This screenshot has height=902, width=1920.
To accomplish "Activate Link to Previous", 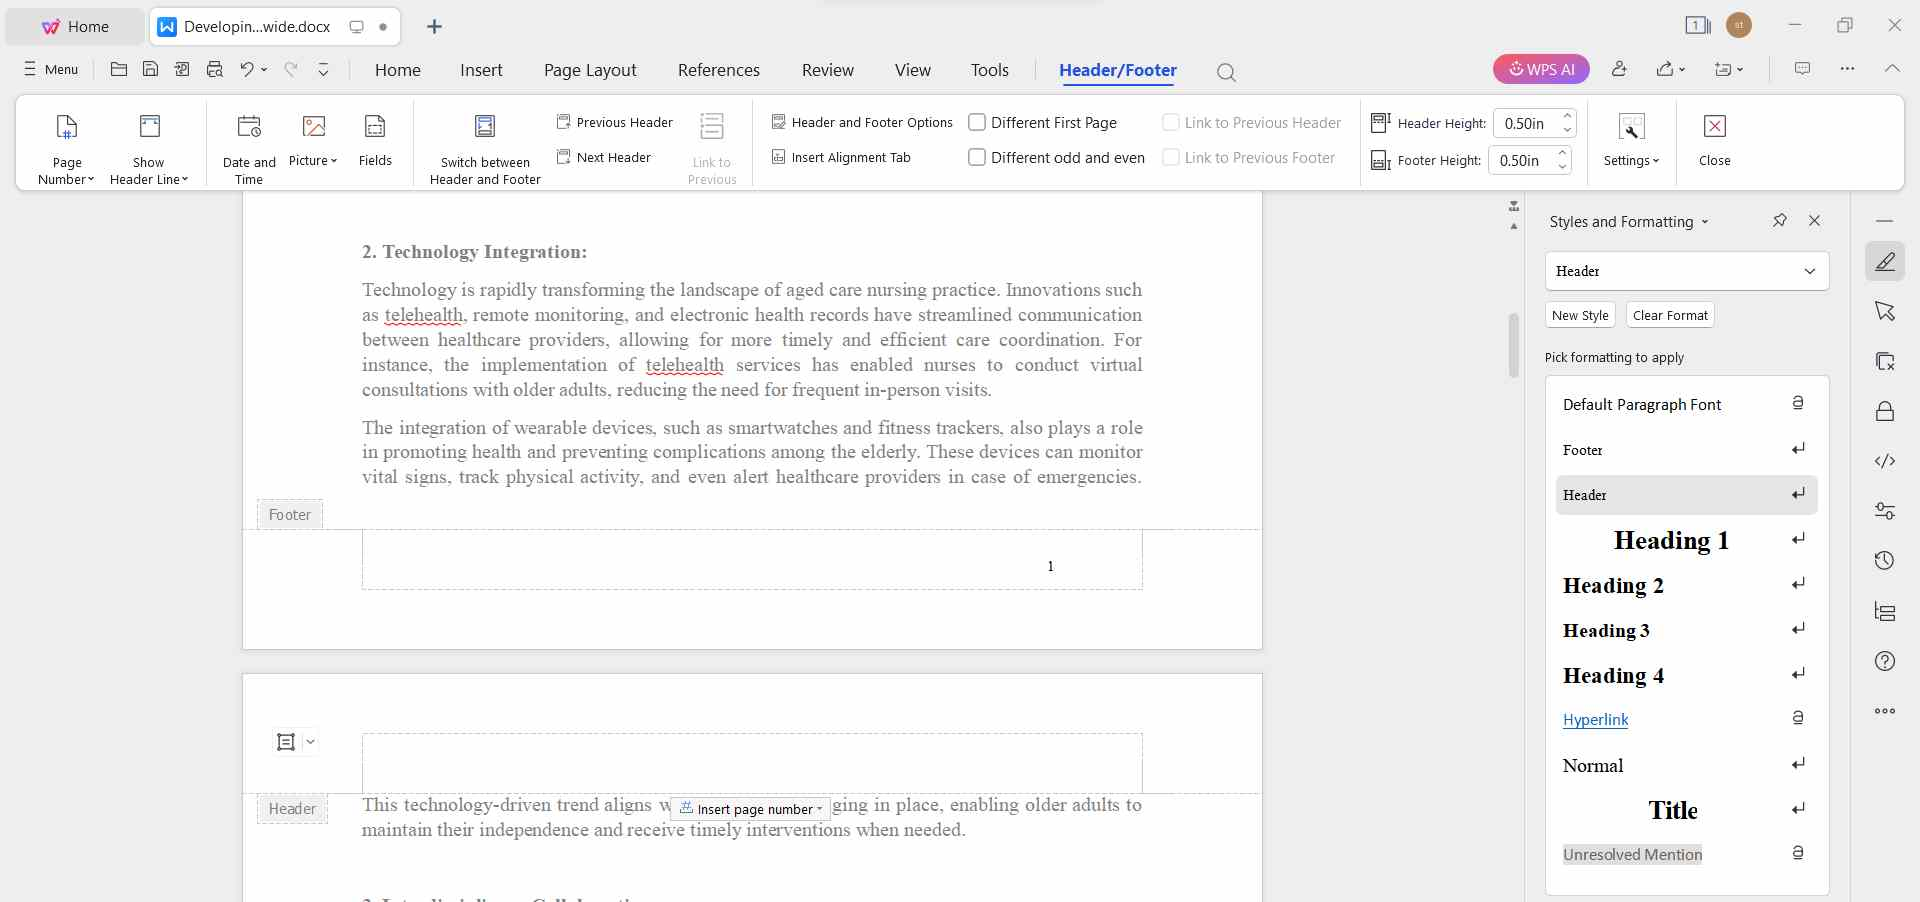I will [712, 143].
